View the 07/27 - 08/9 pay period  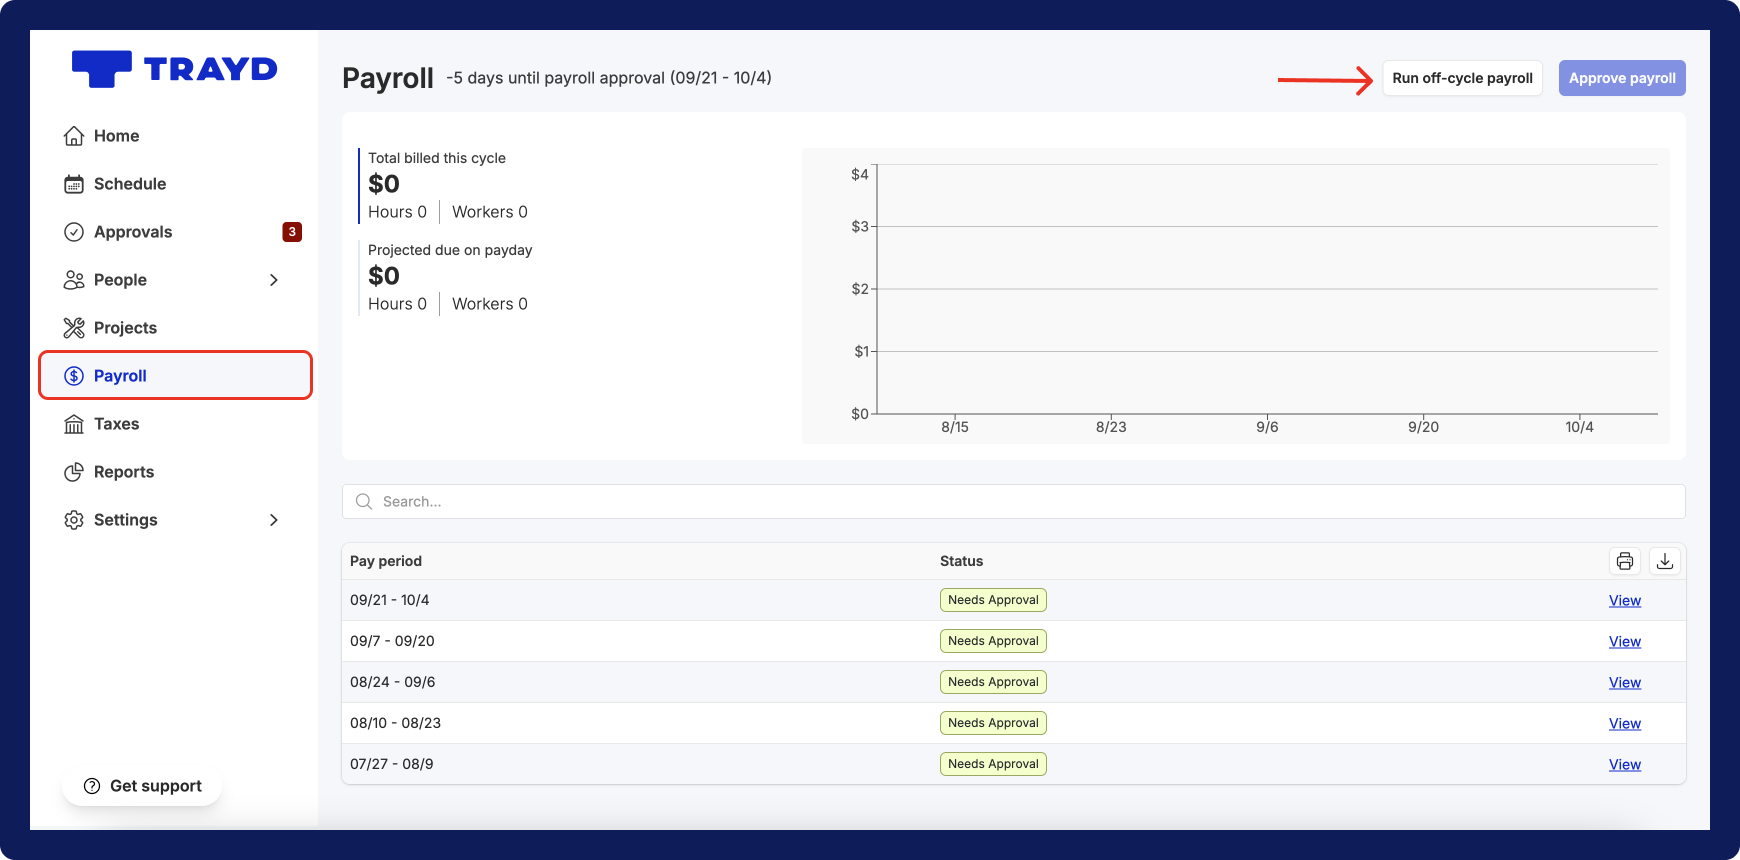pos(1625,765)
